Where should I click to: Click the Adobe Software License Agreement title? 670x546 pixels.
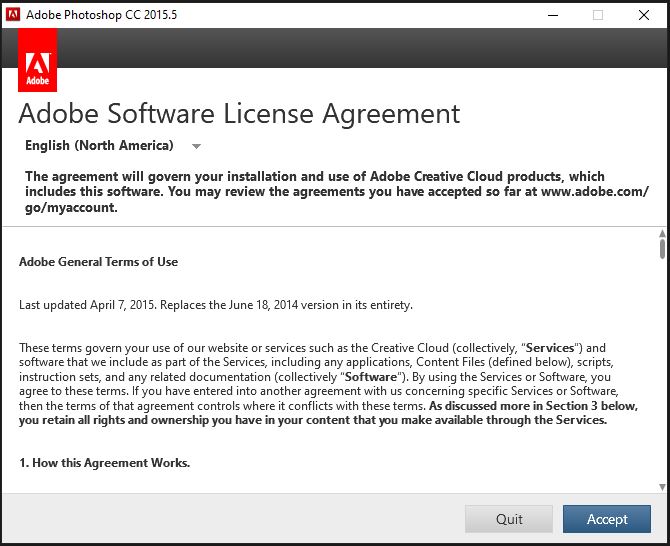tap(239, 113)
